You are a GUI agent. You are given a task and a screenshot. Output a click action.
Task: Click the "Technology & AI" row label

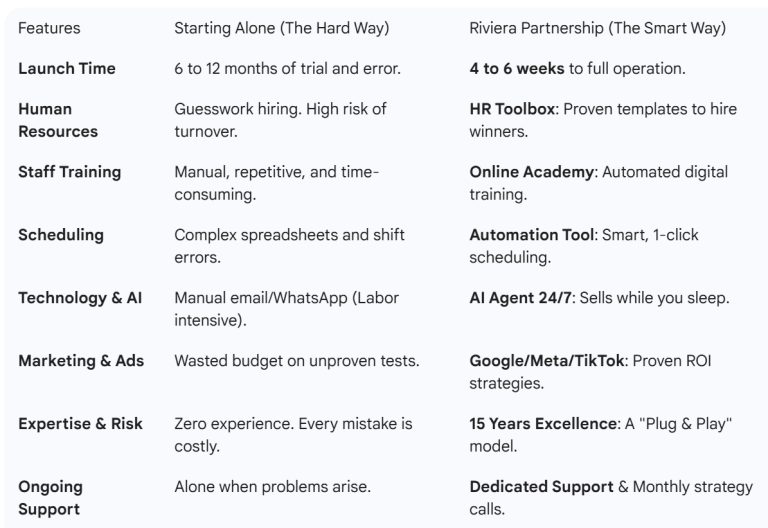(x=80, y=298)
